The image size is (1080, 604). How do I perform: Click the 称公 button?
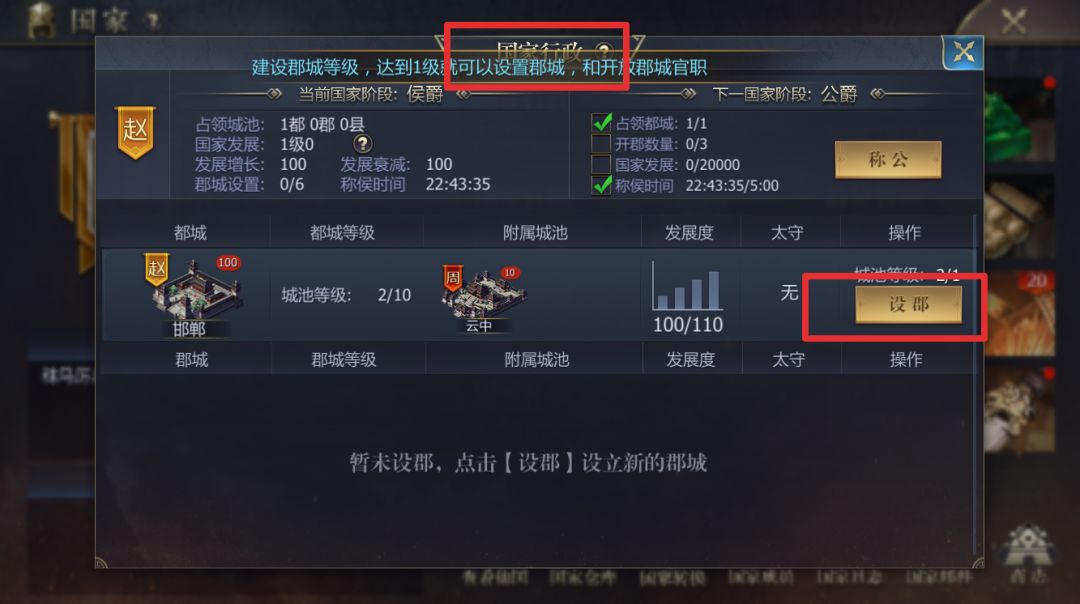pos(888,160)
